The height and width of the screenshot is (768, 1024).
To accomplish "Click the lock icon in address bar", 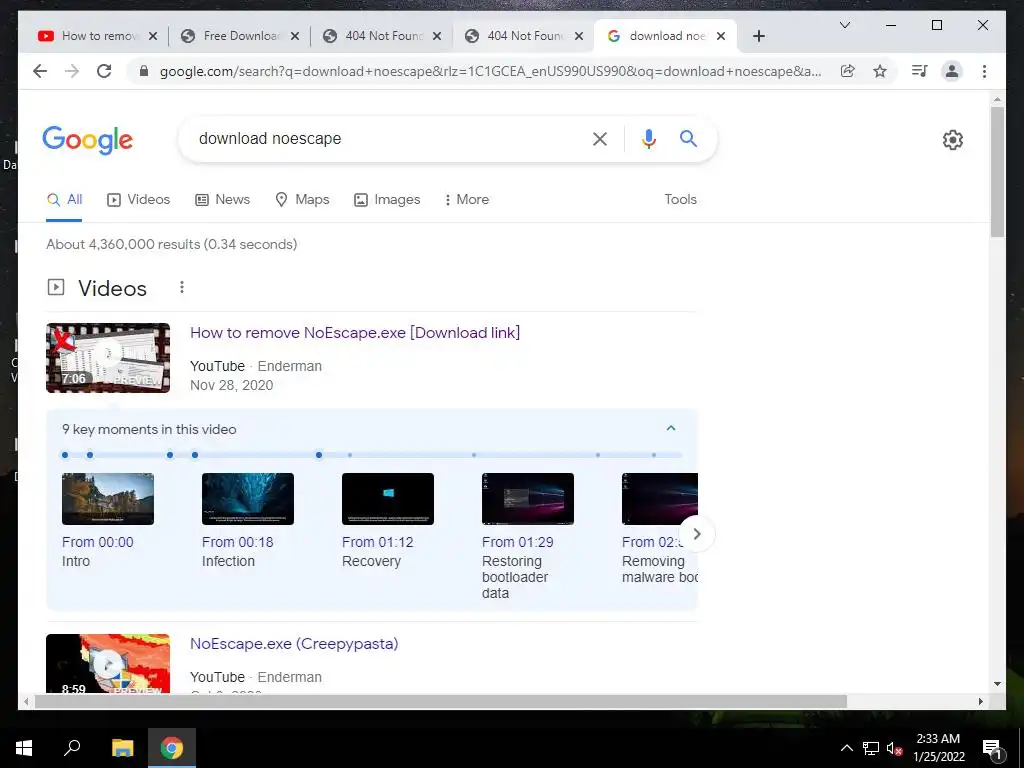I will [144, 71].
